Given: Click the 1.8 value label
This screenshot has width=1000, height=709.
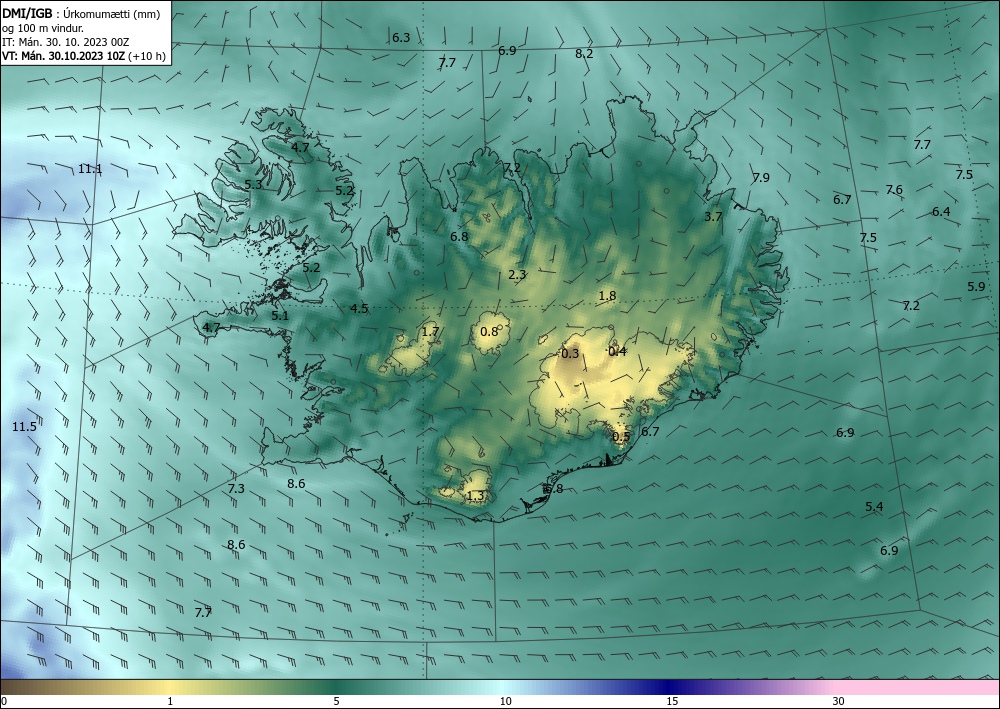Looking at the screenshot, I should tap(607, 296).
